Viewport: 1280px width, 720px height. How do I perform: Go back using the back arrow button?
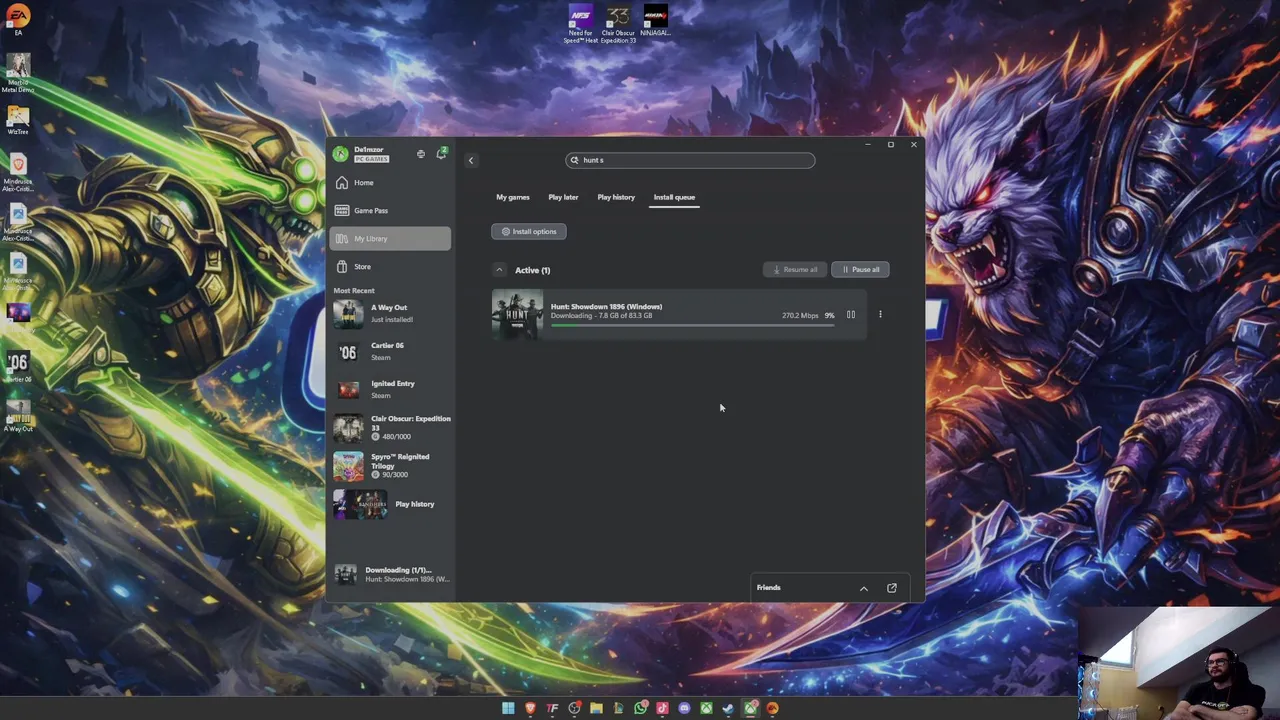point(471,160)
